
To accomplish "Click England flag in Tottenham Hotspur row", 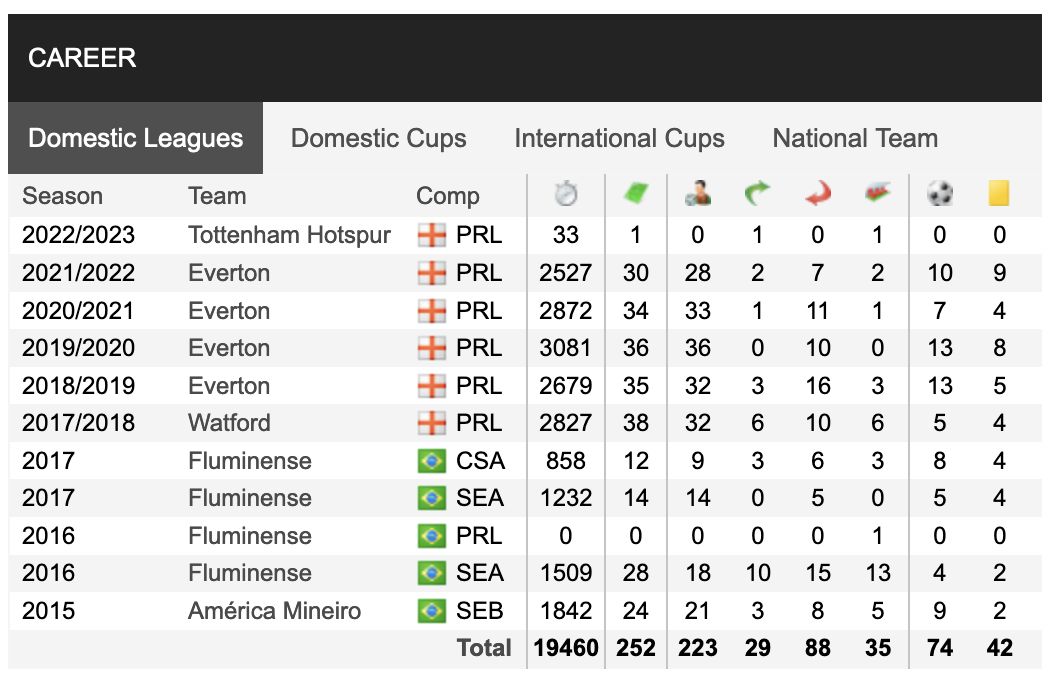I will point(431,235).
